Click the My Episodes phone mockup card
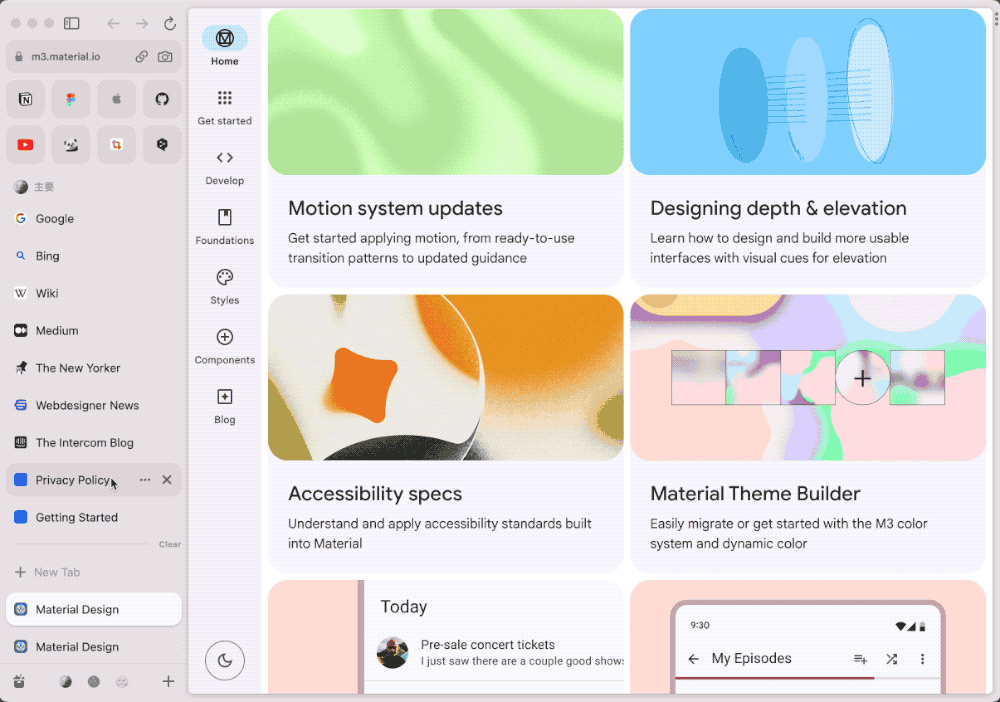 tap(808, 637)
